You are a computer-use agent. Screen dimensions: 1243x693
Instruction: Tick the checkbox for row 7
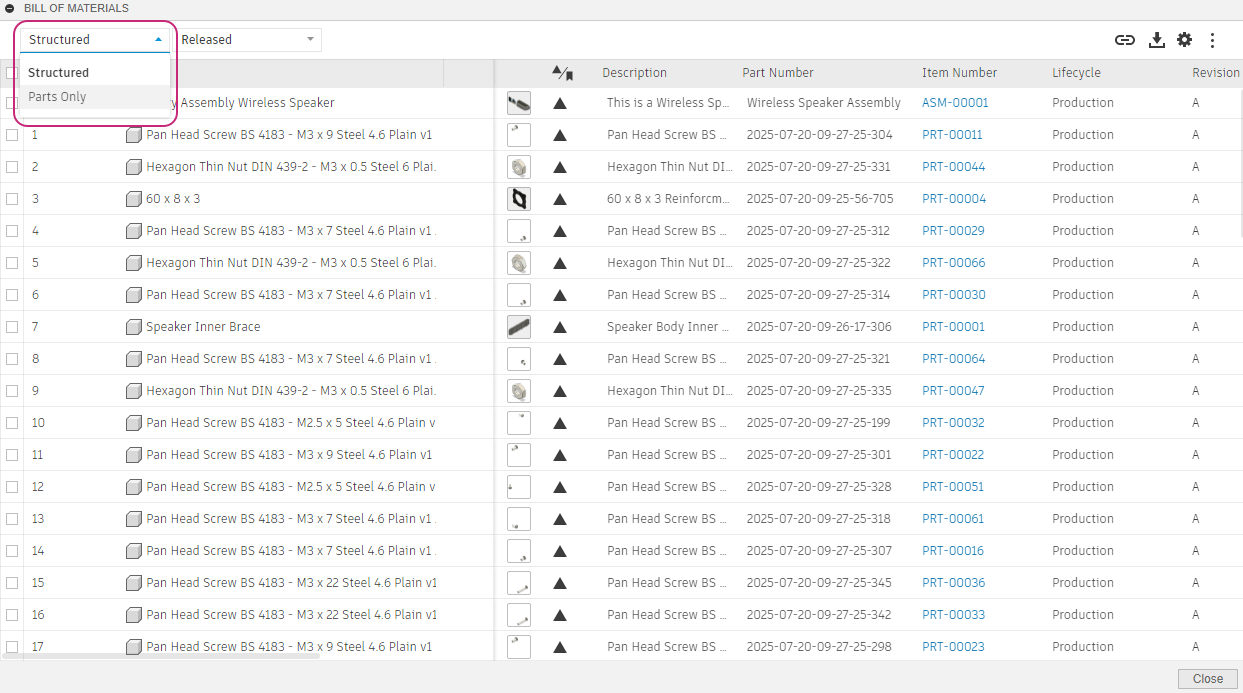(12, 327)
